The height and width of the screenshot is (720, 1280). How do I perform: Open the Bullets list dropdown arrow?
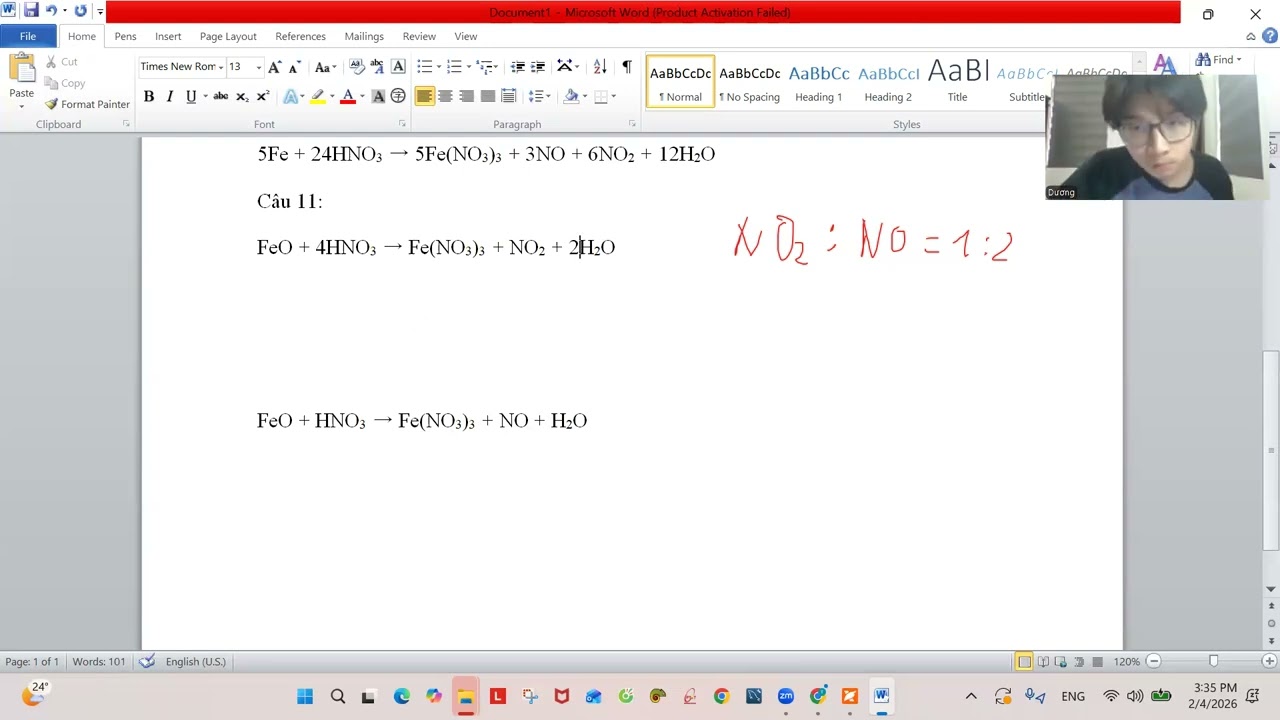(441, 67)
